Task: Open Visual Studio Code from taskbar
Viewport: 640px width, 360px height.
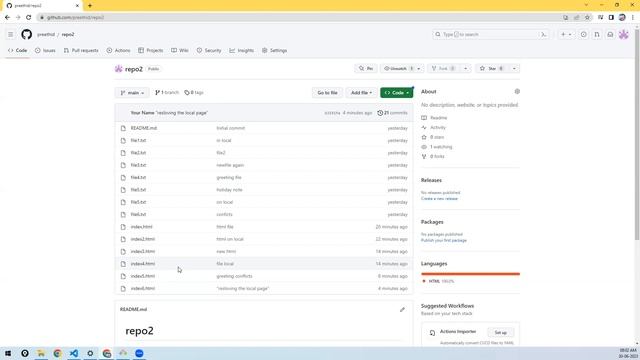Action: 74,353
